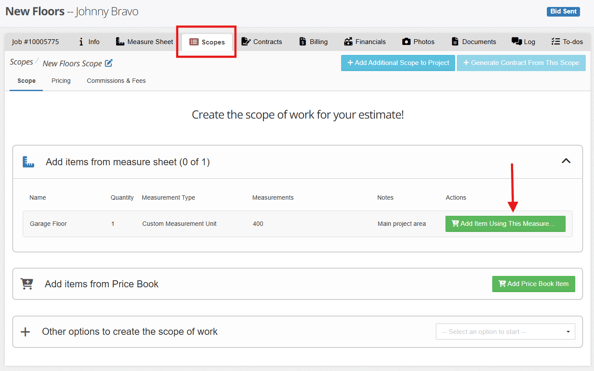594x371 pixels.
Task: Switch to the Pricing sub-tab
Action: pos(61,81)
